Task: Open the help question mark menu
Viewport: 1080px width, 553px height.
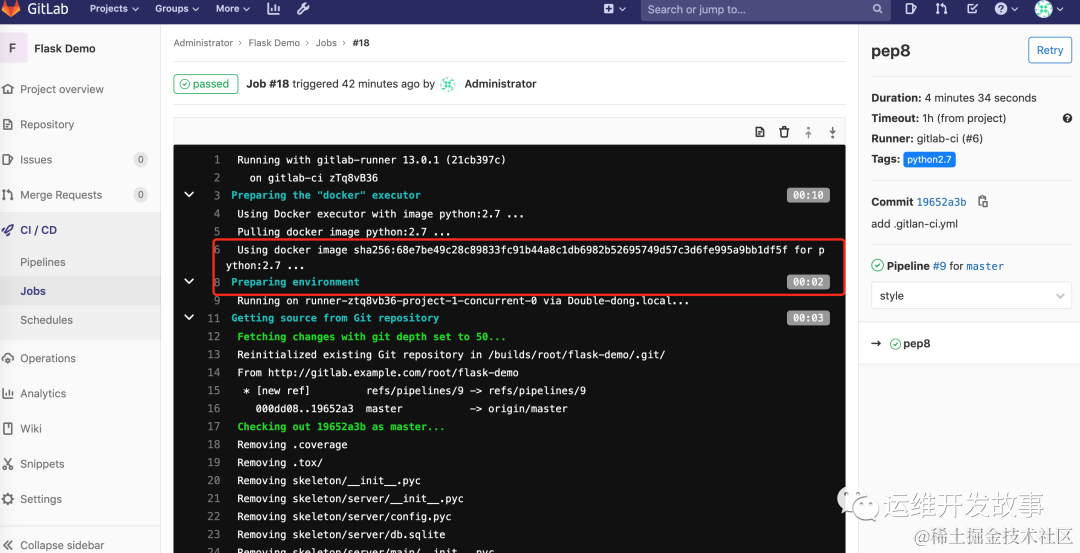Action: click(x=1006, y=9)
